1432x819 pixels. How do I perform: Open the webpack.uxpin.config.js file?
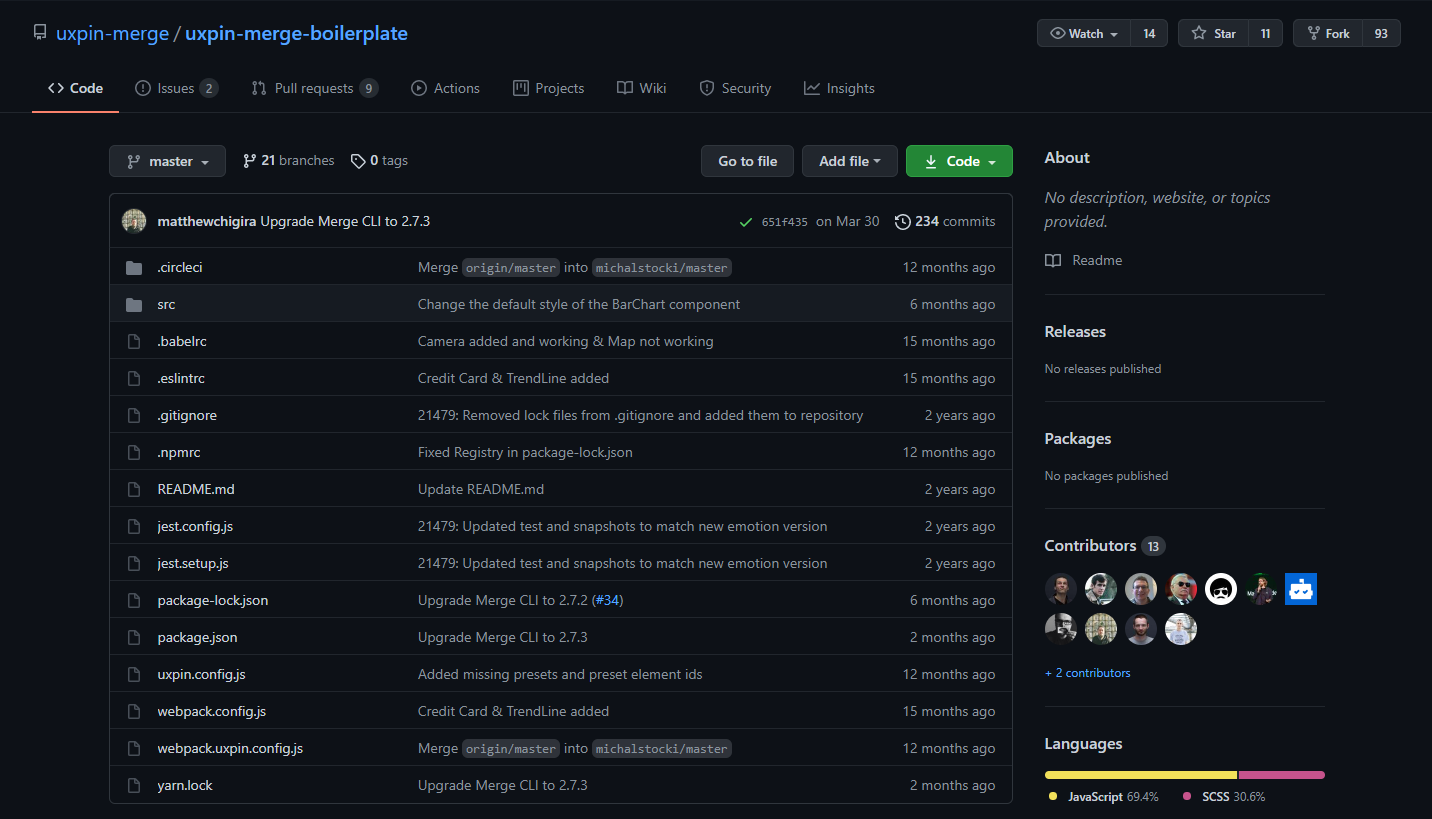point(230,748)
